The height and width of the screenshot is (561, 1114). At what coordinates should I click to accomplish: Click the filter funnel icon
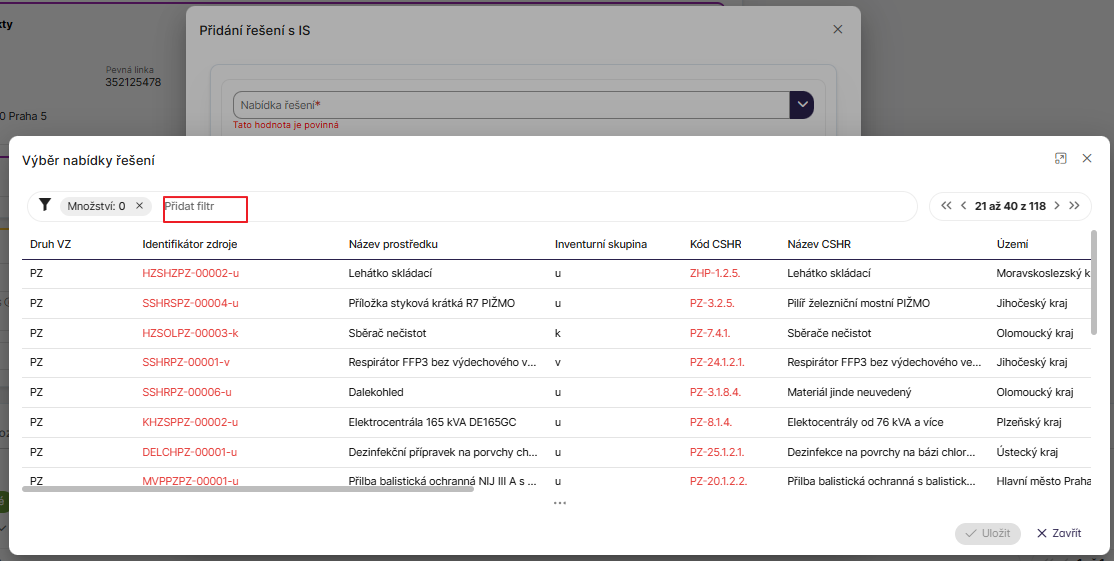44,205
